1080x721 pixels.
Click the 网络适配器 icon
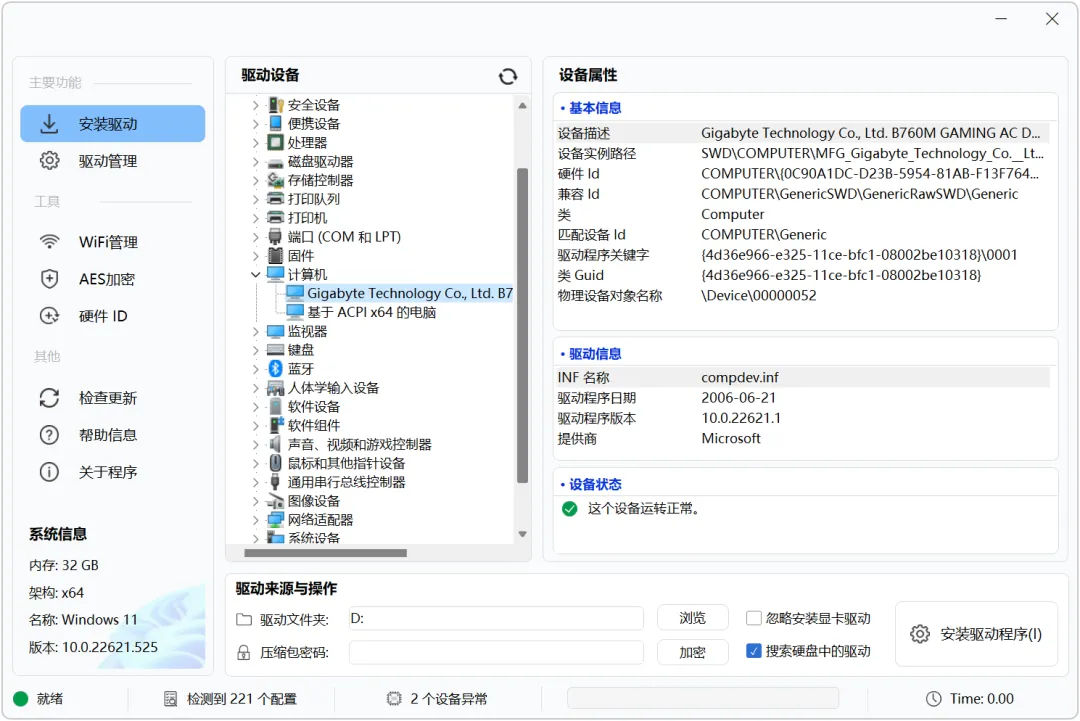pos(276,519)
